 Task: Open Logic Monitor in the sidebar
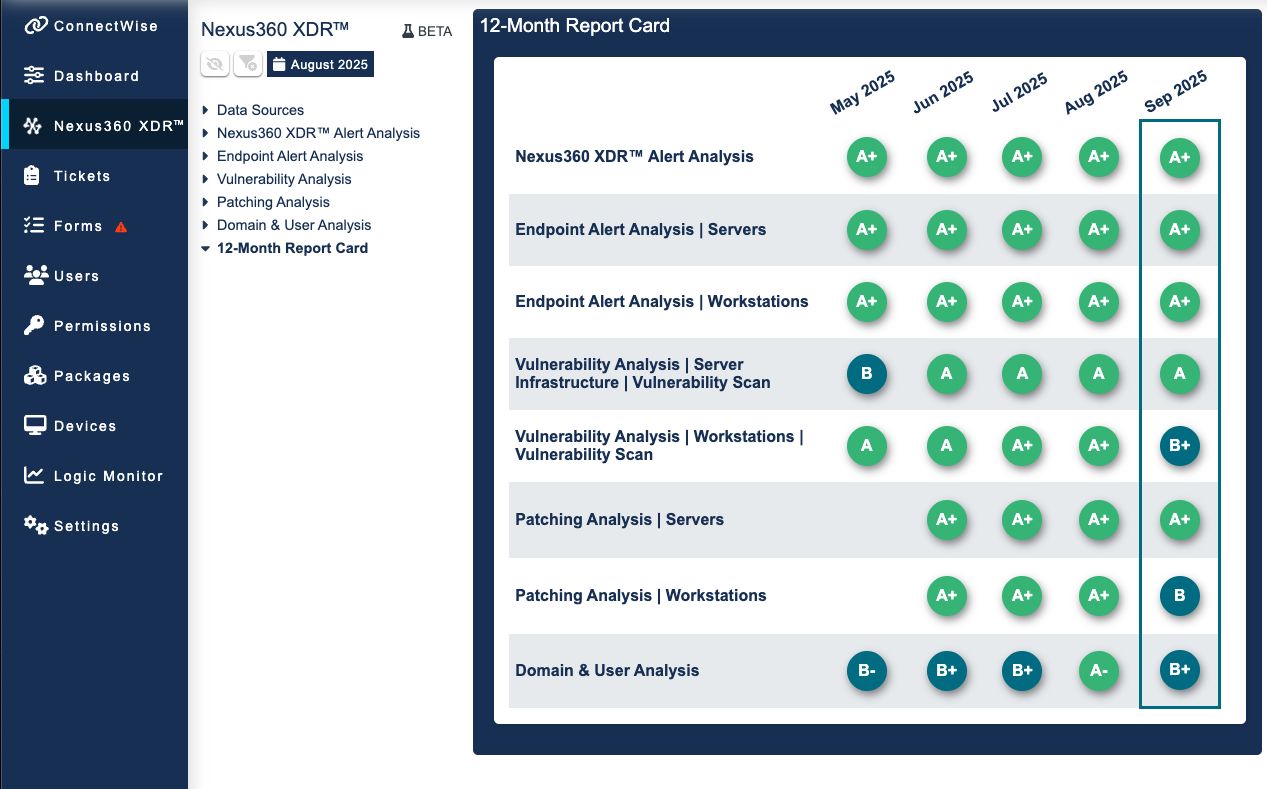[x=94, y=475]
